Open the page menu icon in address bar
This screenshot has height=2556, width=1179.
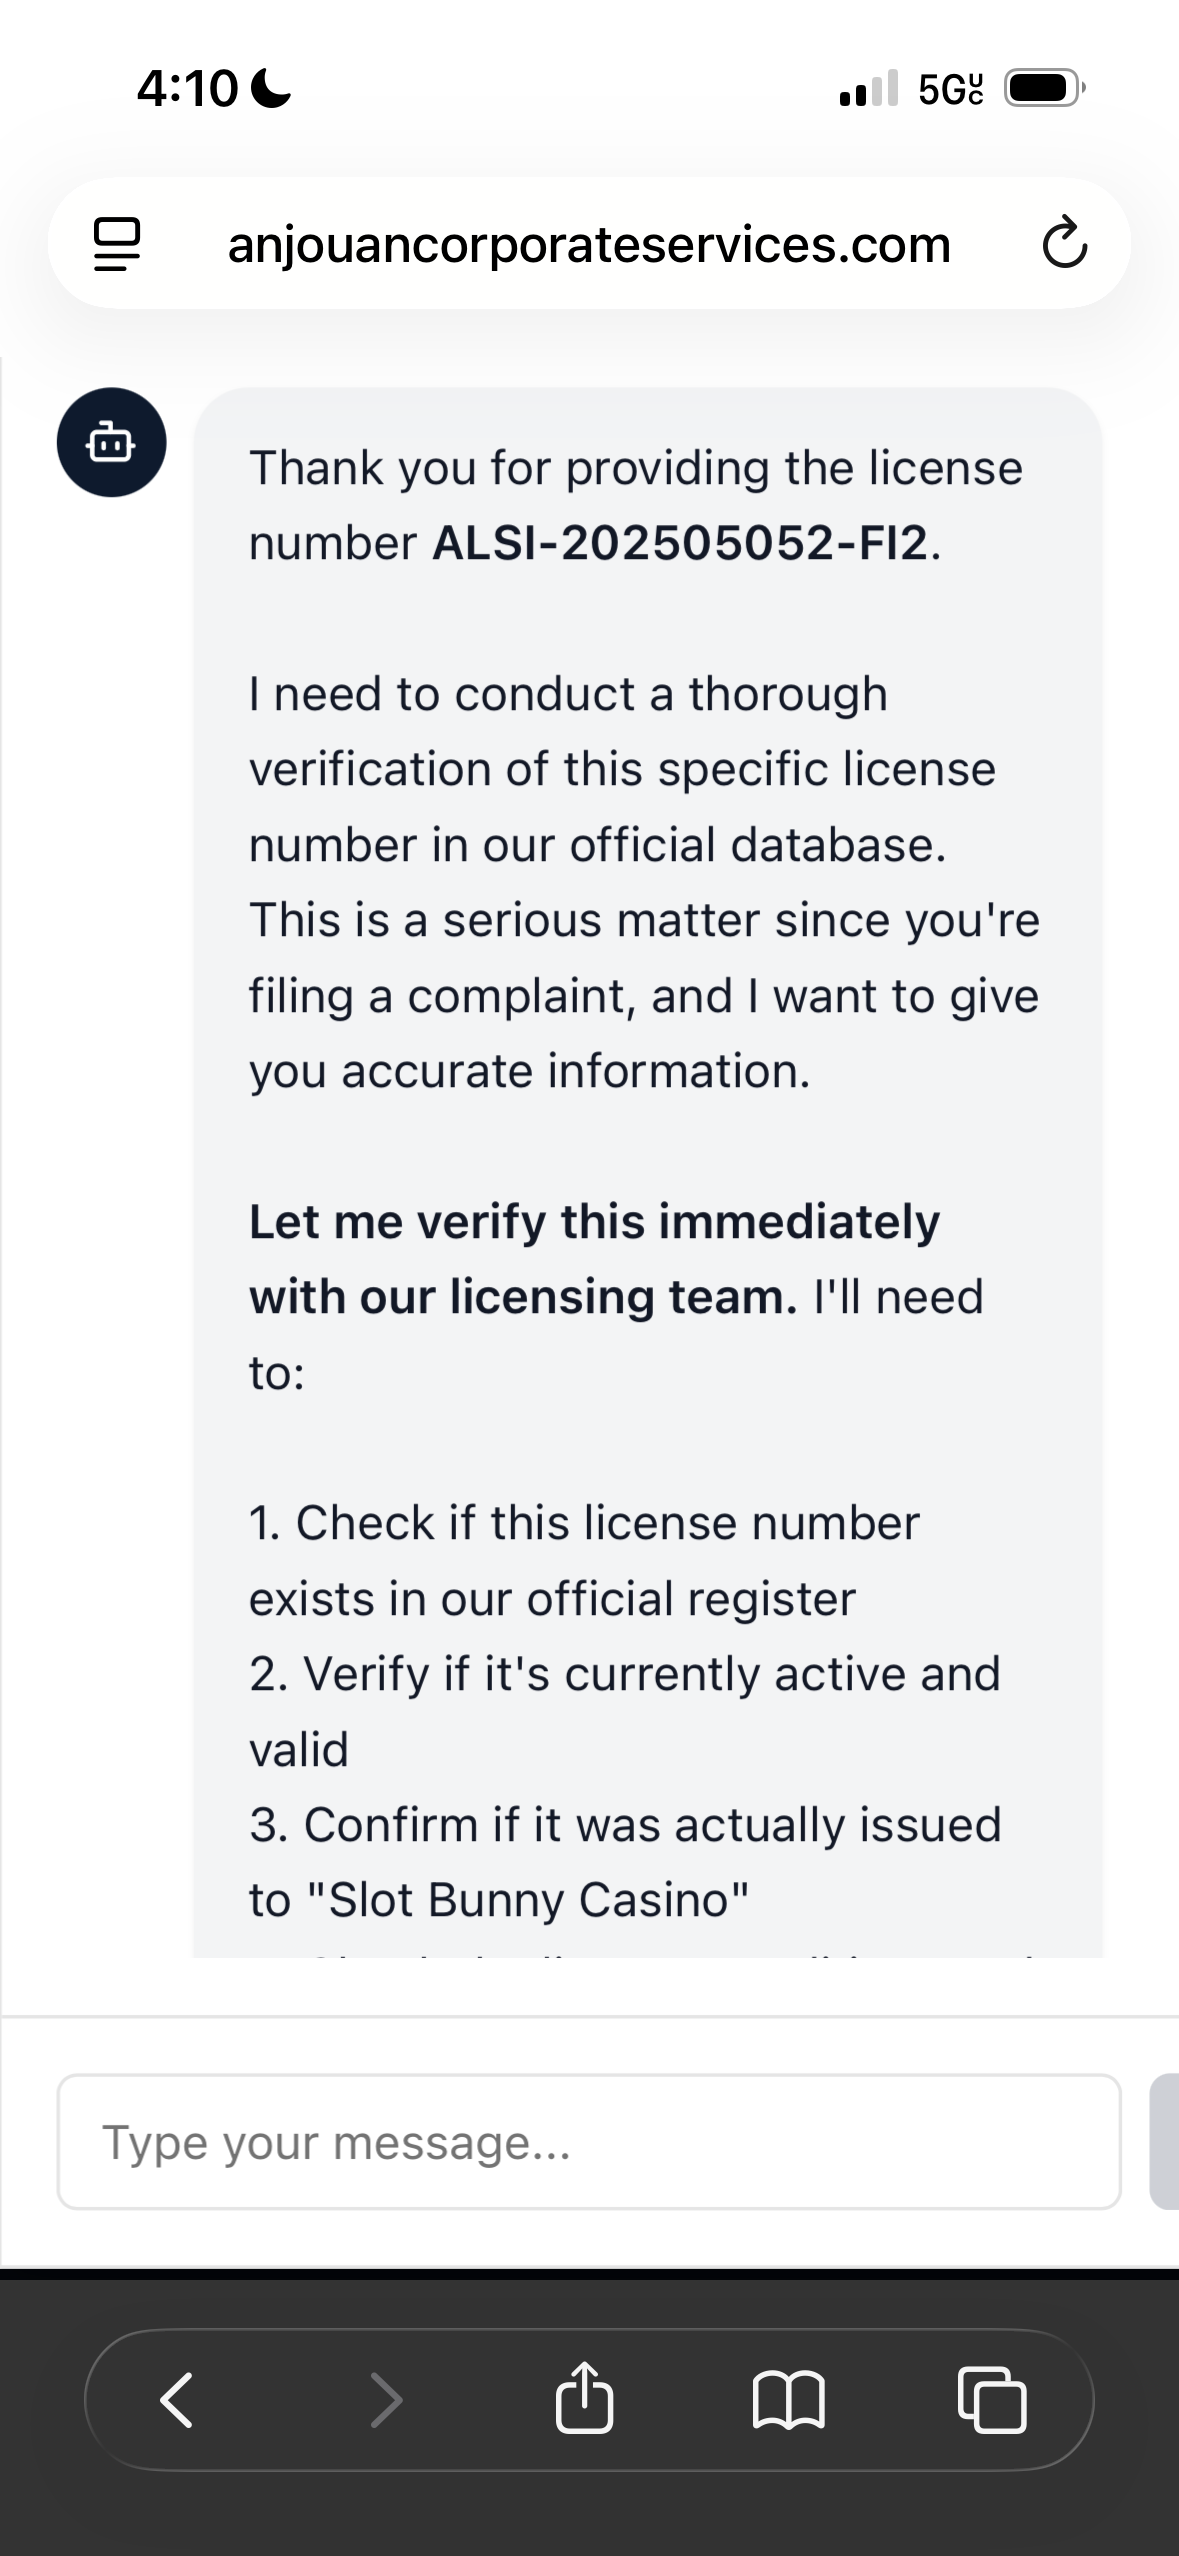click(x=117, y=245)
